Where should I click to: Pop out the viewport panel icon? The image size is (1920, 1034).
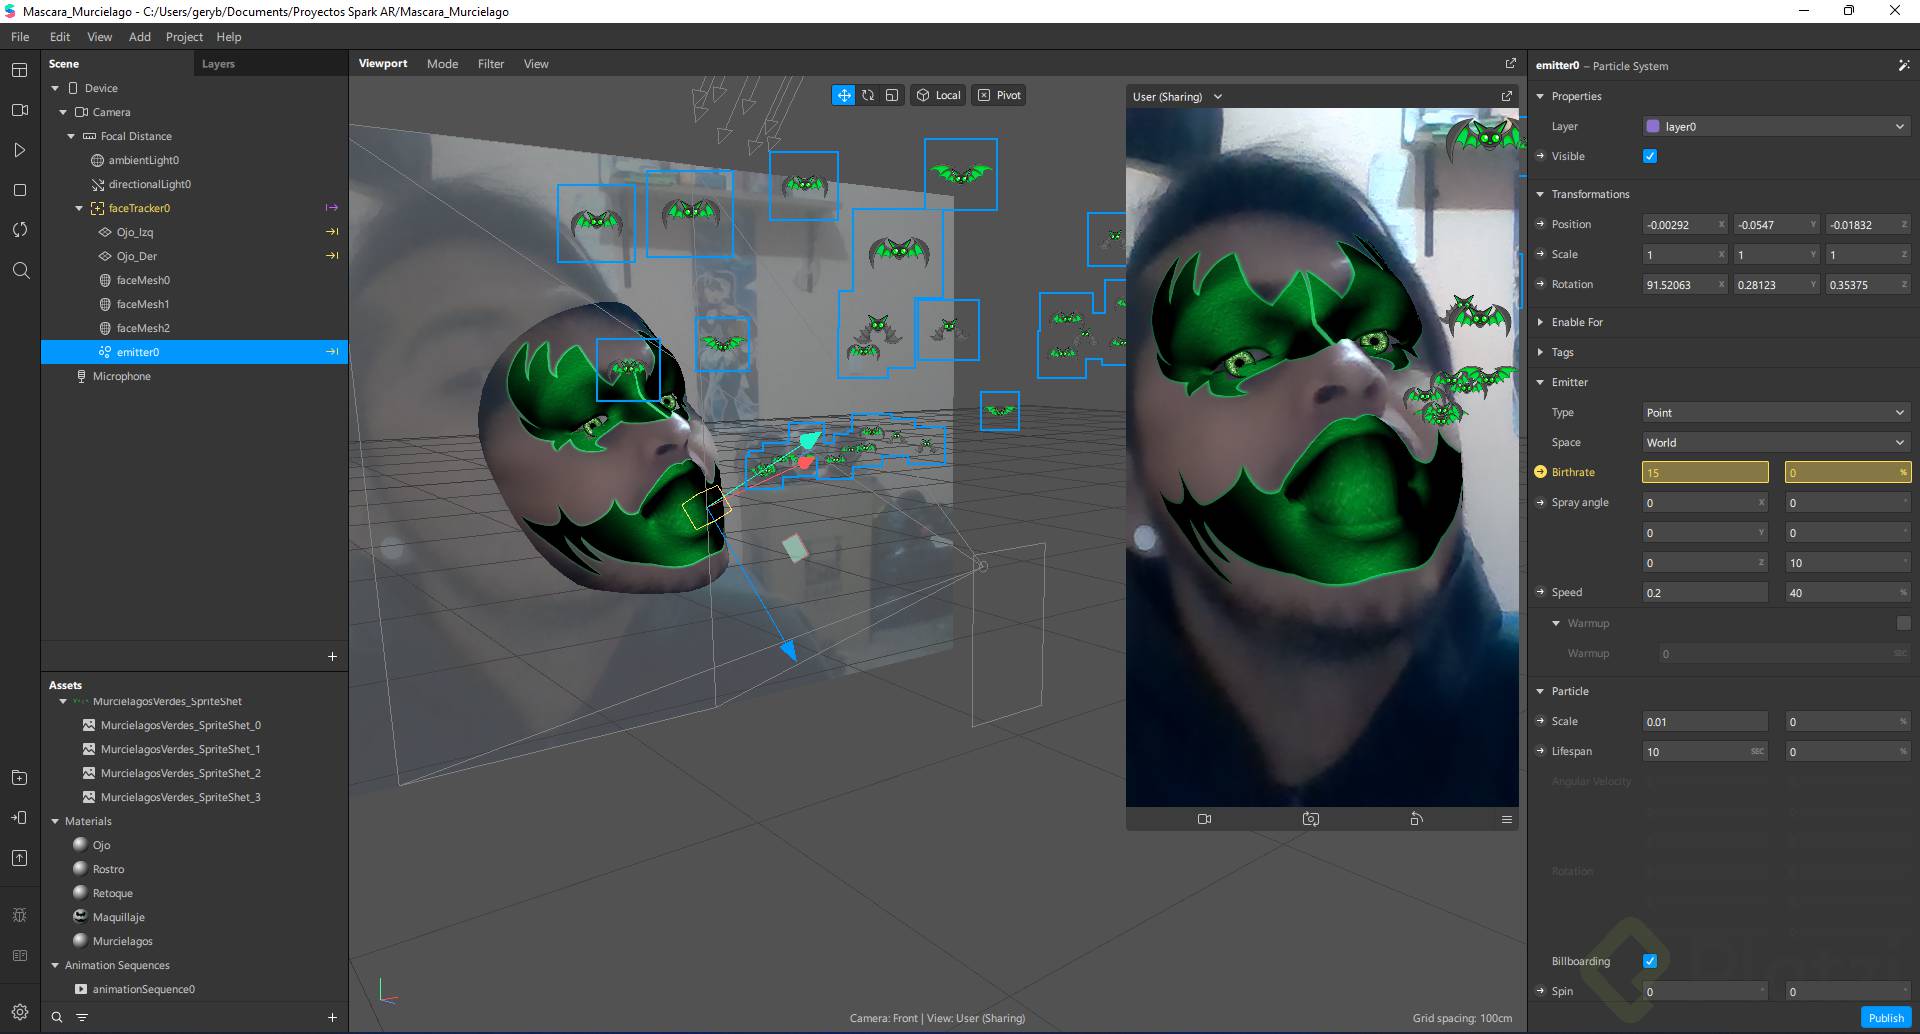1510,63
